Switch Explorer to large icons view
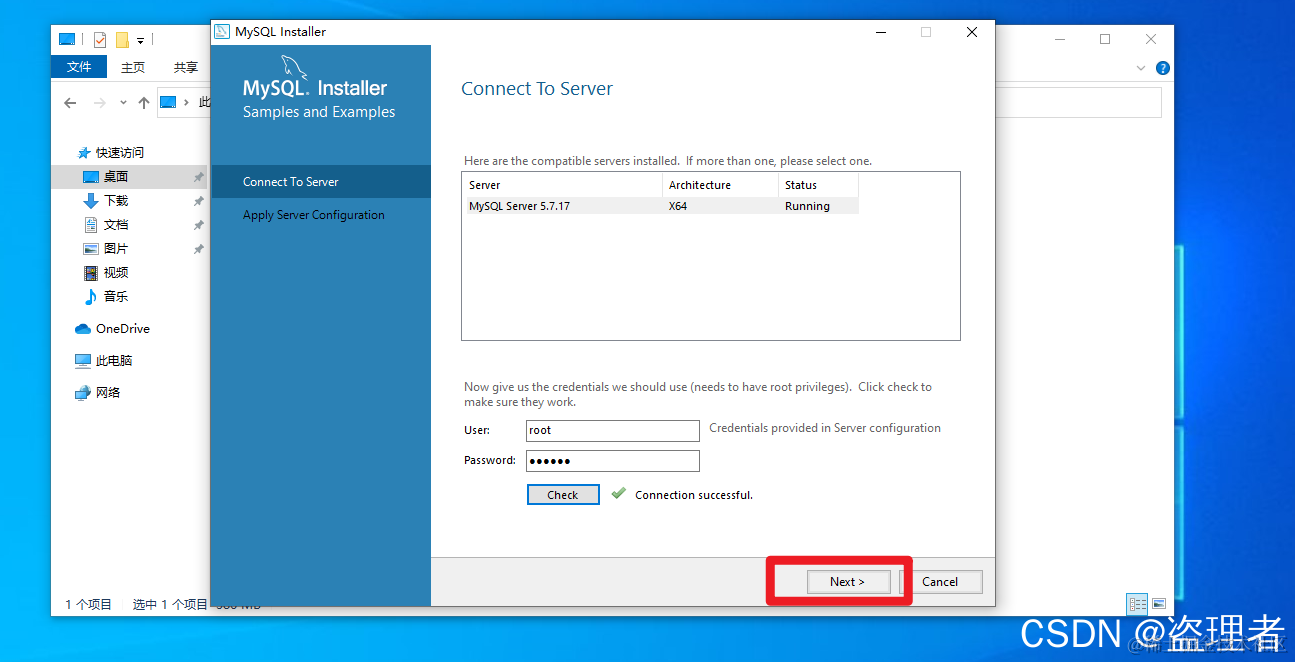Viewport: 1295px width, 662px height. click(x=1159, y=604)
